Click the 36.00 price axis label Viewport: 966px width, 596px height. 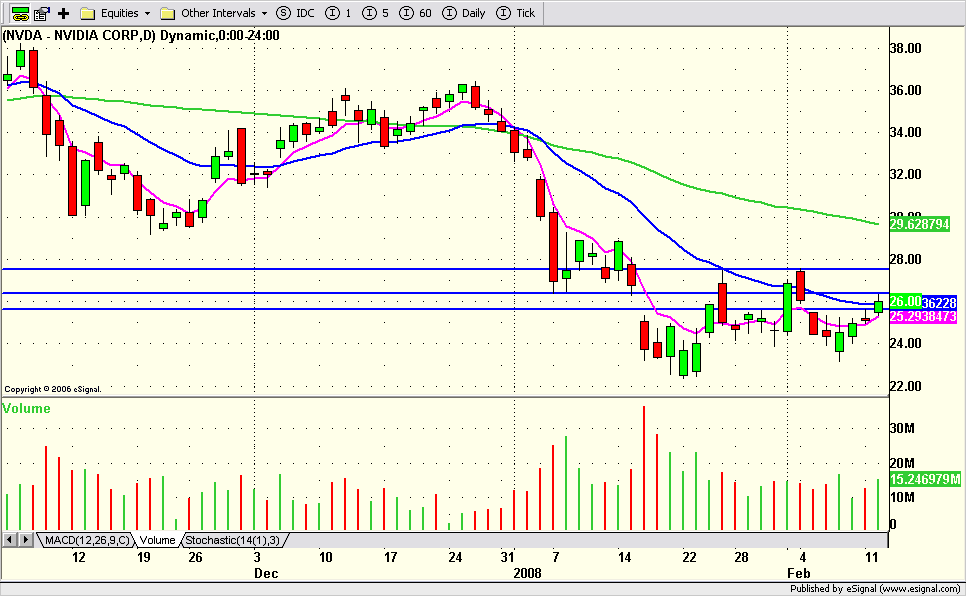[x=906, y=90]
